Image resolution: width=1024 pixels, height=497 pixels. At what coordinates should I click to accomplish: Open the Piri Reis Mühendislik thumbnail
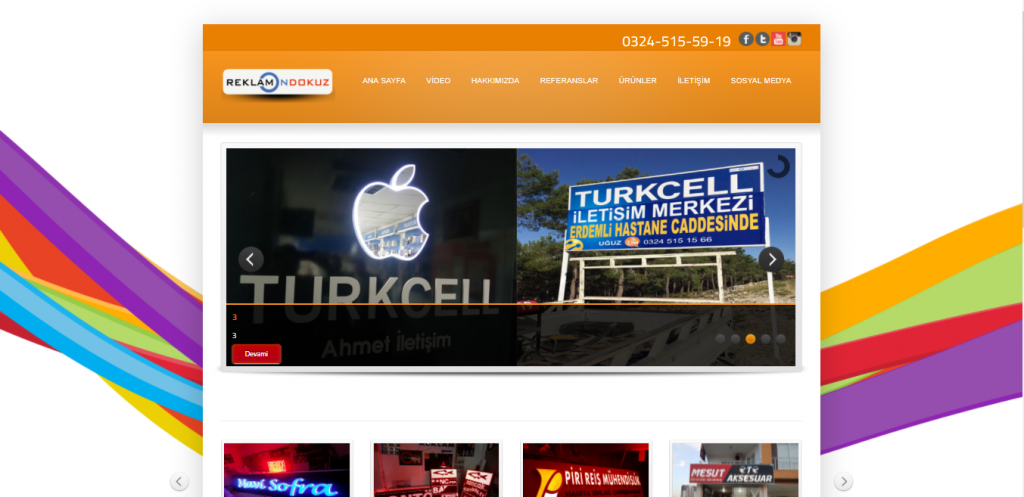click(586, 470)
